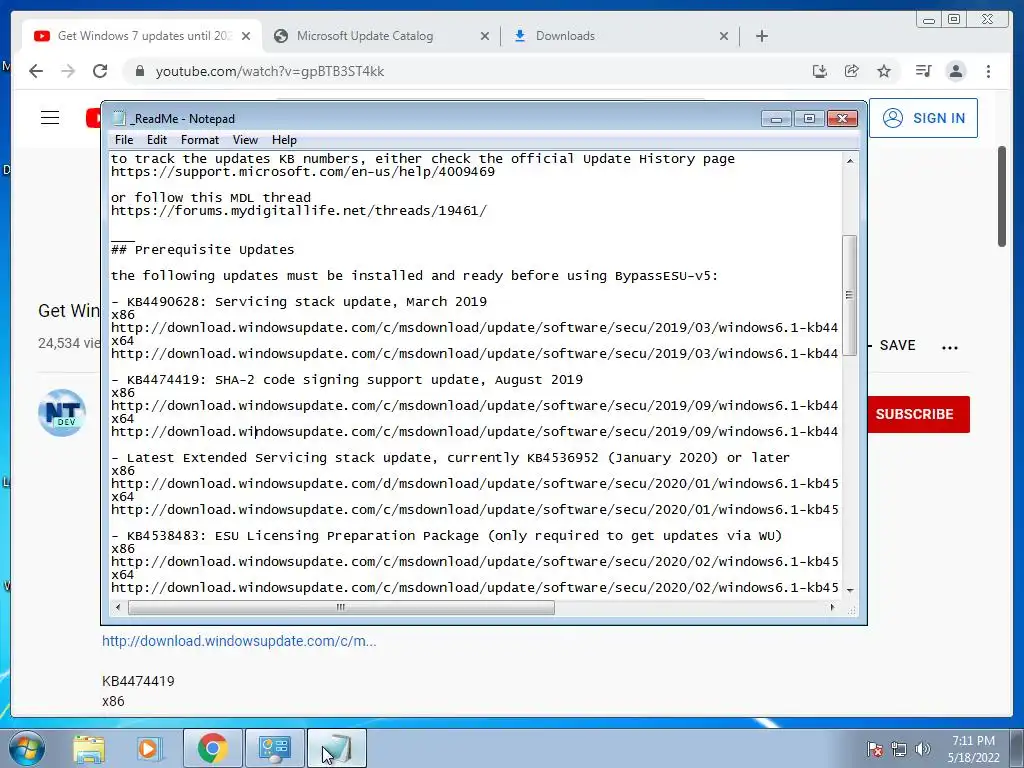Click Notepad horizontal scrollbar left arrow
The image size is (1024, 768).
point(118,607)
